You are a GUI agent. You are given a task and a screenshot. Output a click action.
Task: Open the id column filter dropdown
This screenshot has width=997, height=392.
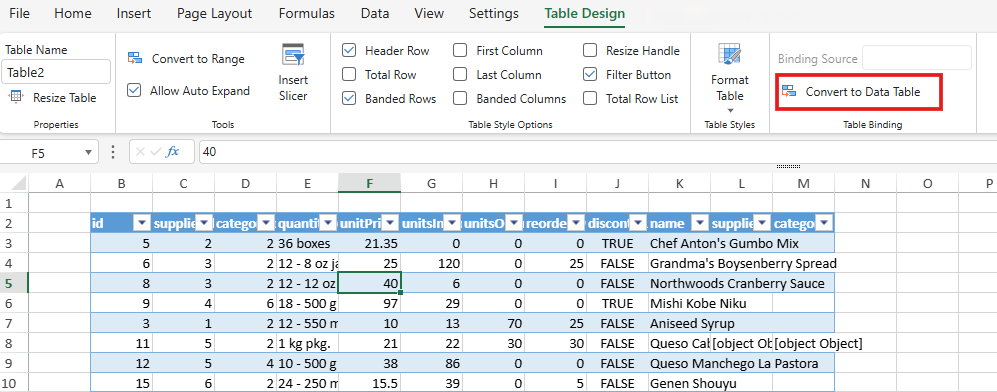pyautogui.click(x=142, y=223)
